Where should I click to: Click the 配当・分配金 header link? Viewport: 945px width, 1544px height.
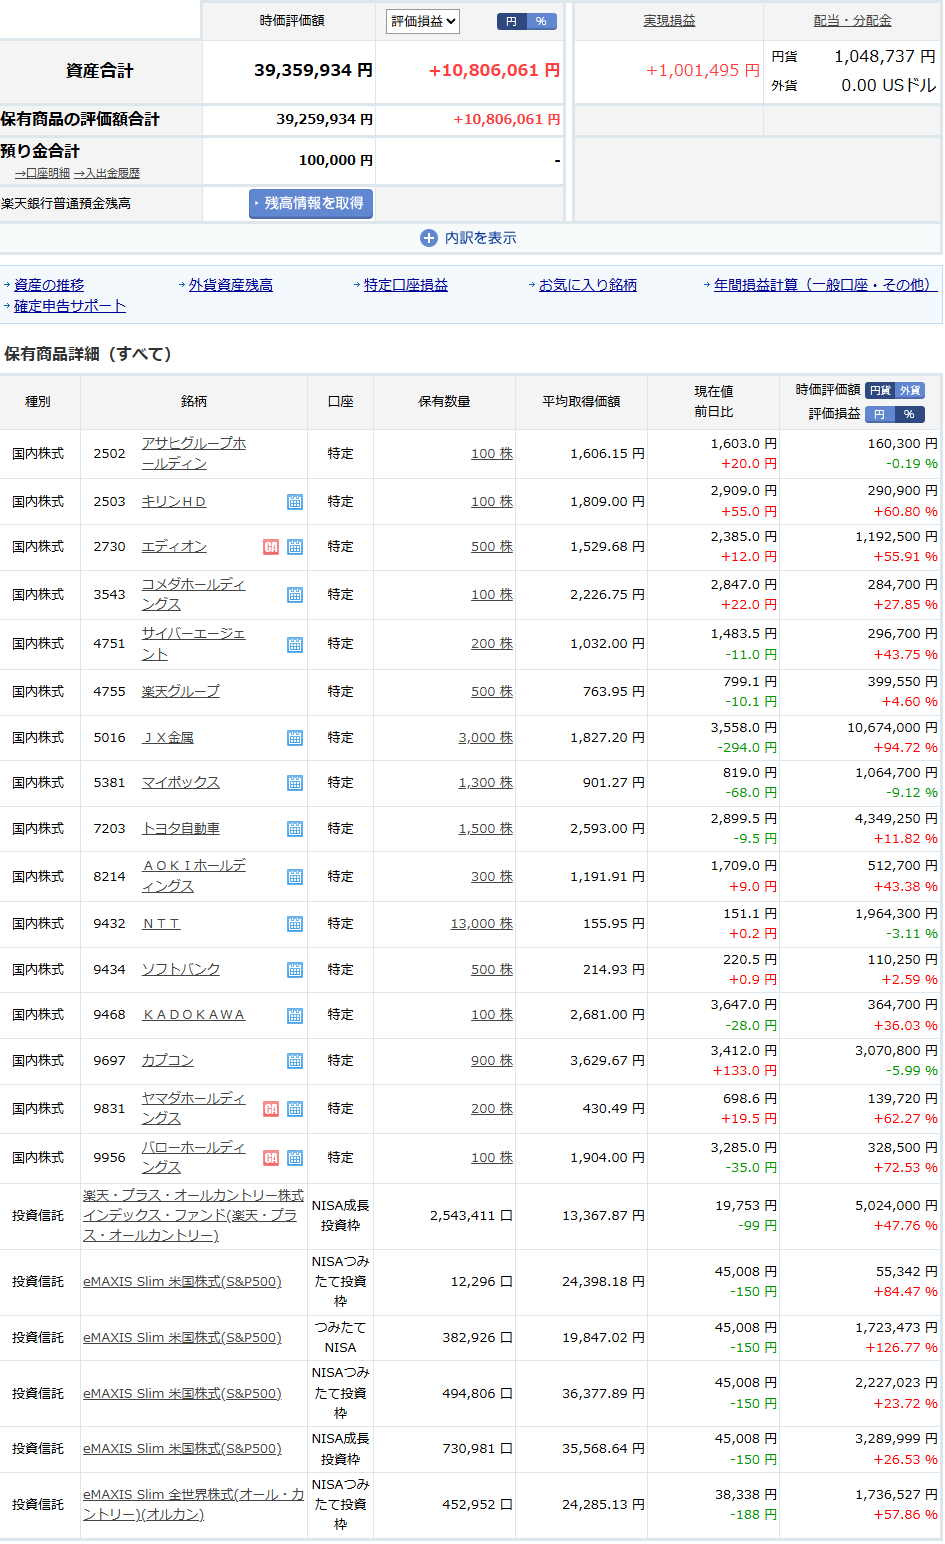coord(853,21)
